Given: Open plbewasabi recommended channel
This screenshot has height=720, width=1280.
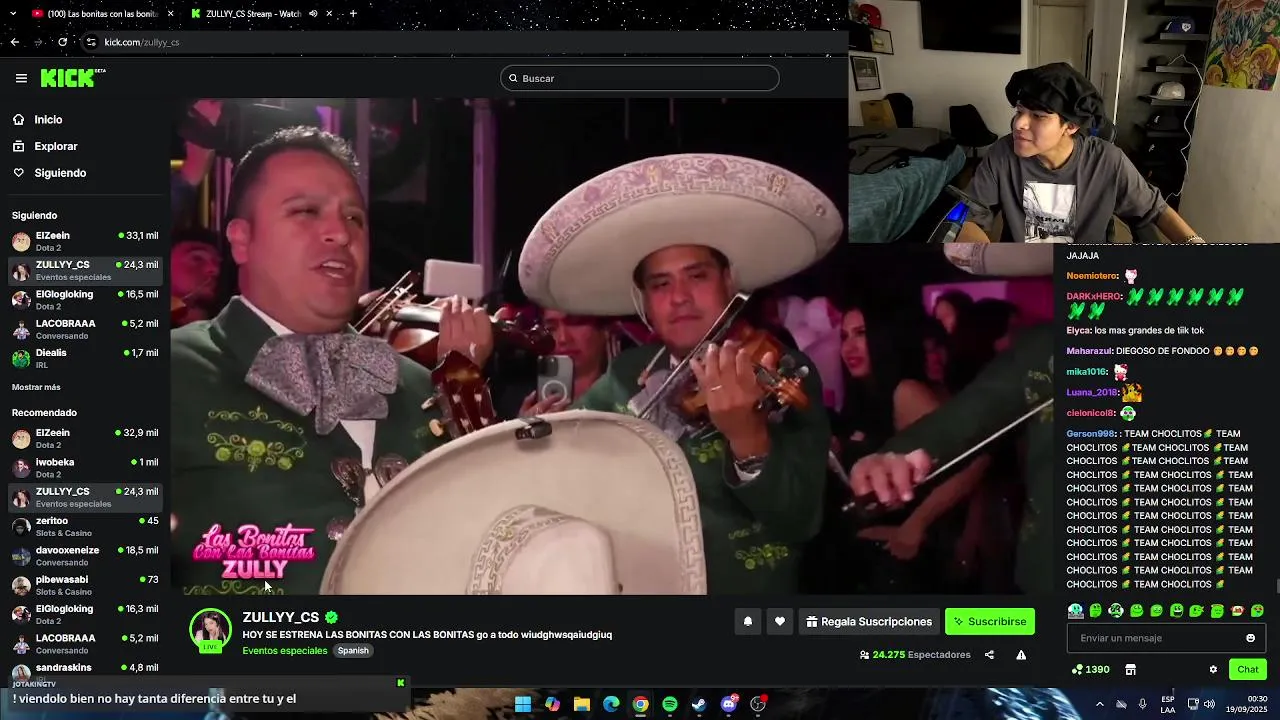Looking at the screenshot, I should pyautogui.click(x=85, y=584).
